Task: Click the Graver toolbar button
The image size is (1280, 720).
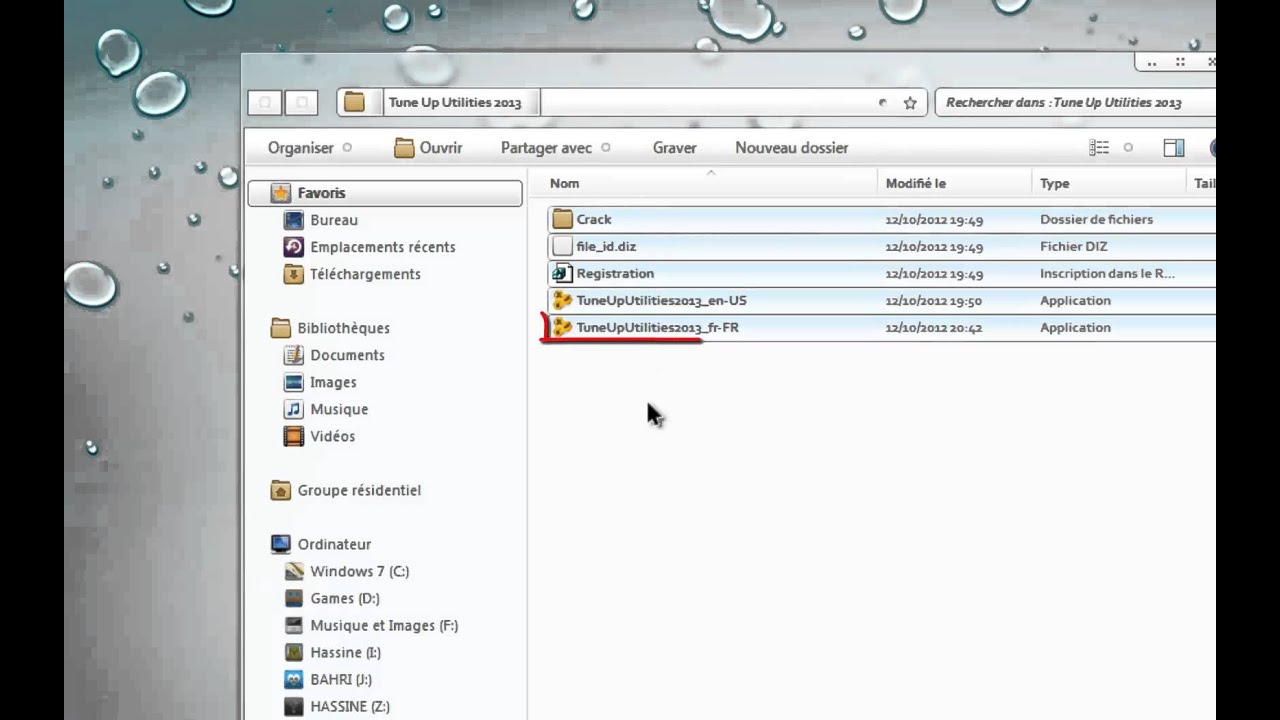Action: (x=674, y=148)
